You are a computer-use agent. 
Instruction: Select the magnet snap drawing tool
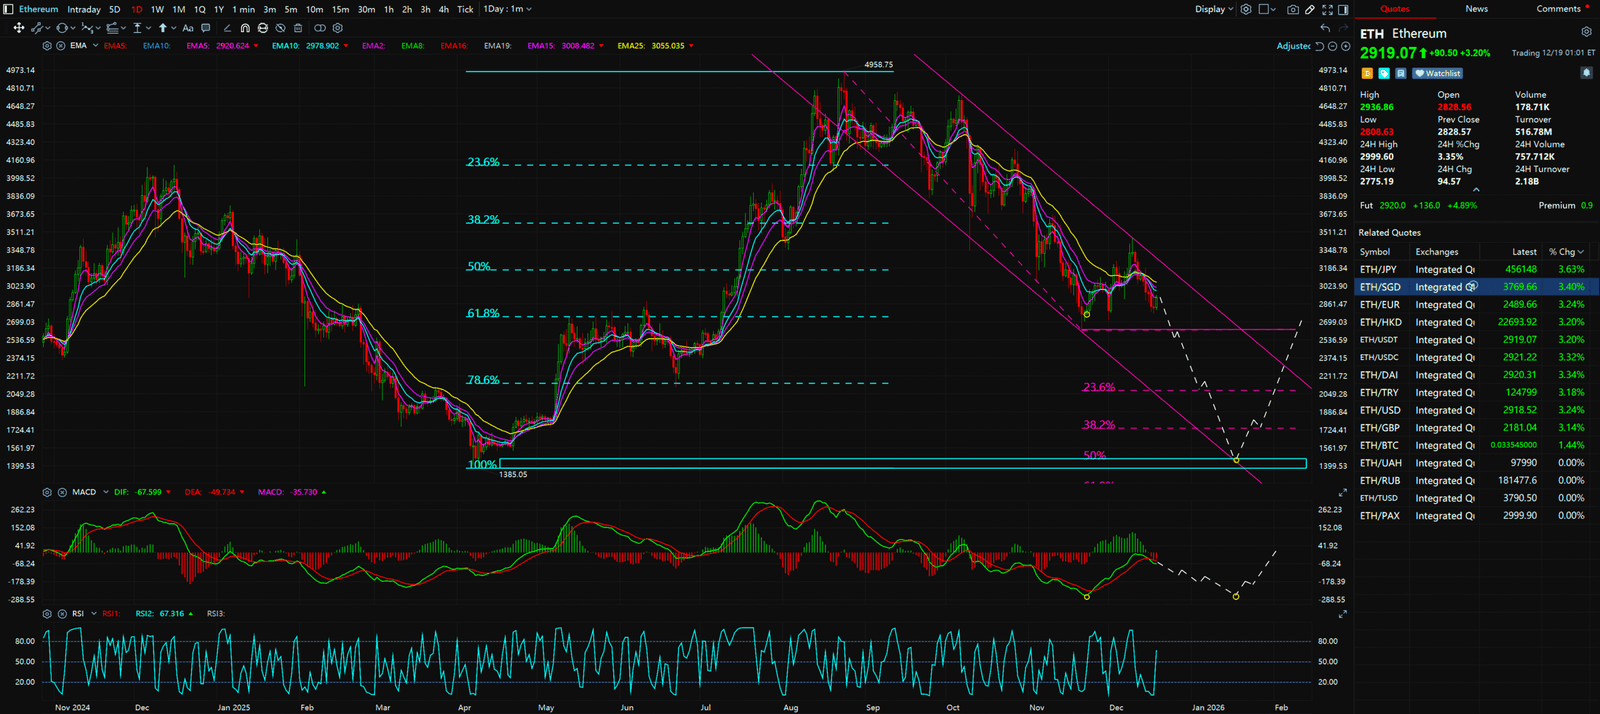point(246,28)
